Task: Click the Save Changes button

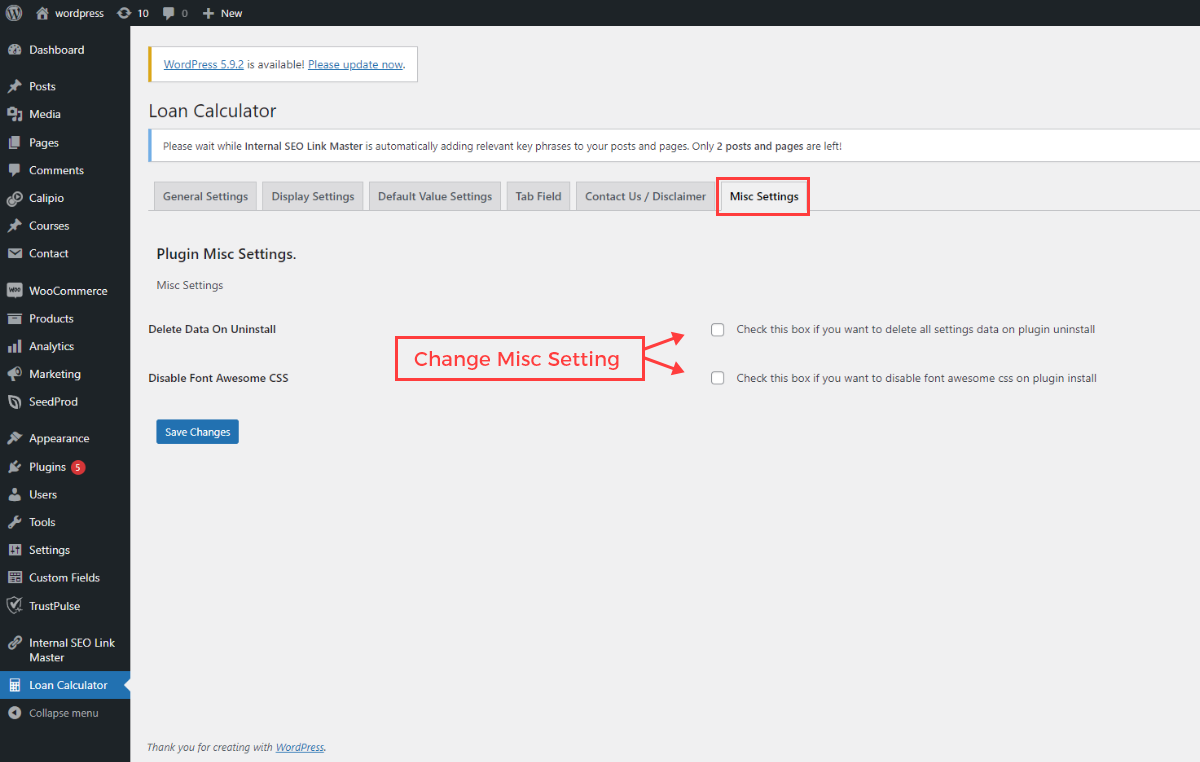Action: [x=197, y=432]
